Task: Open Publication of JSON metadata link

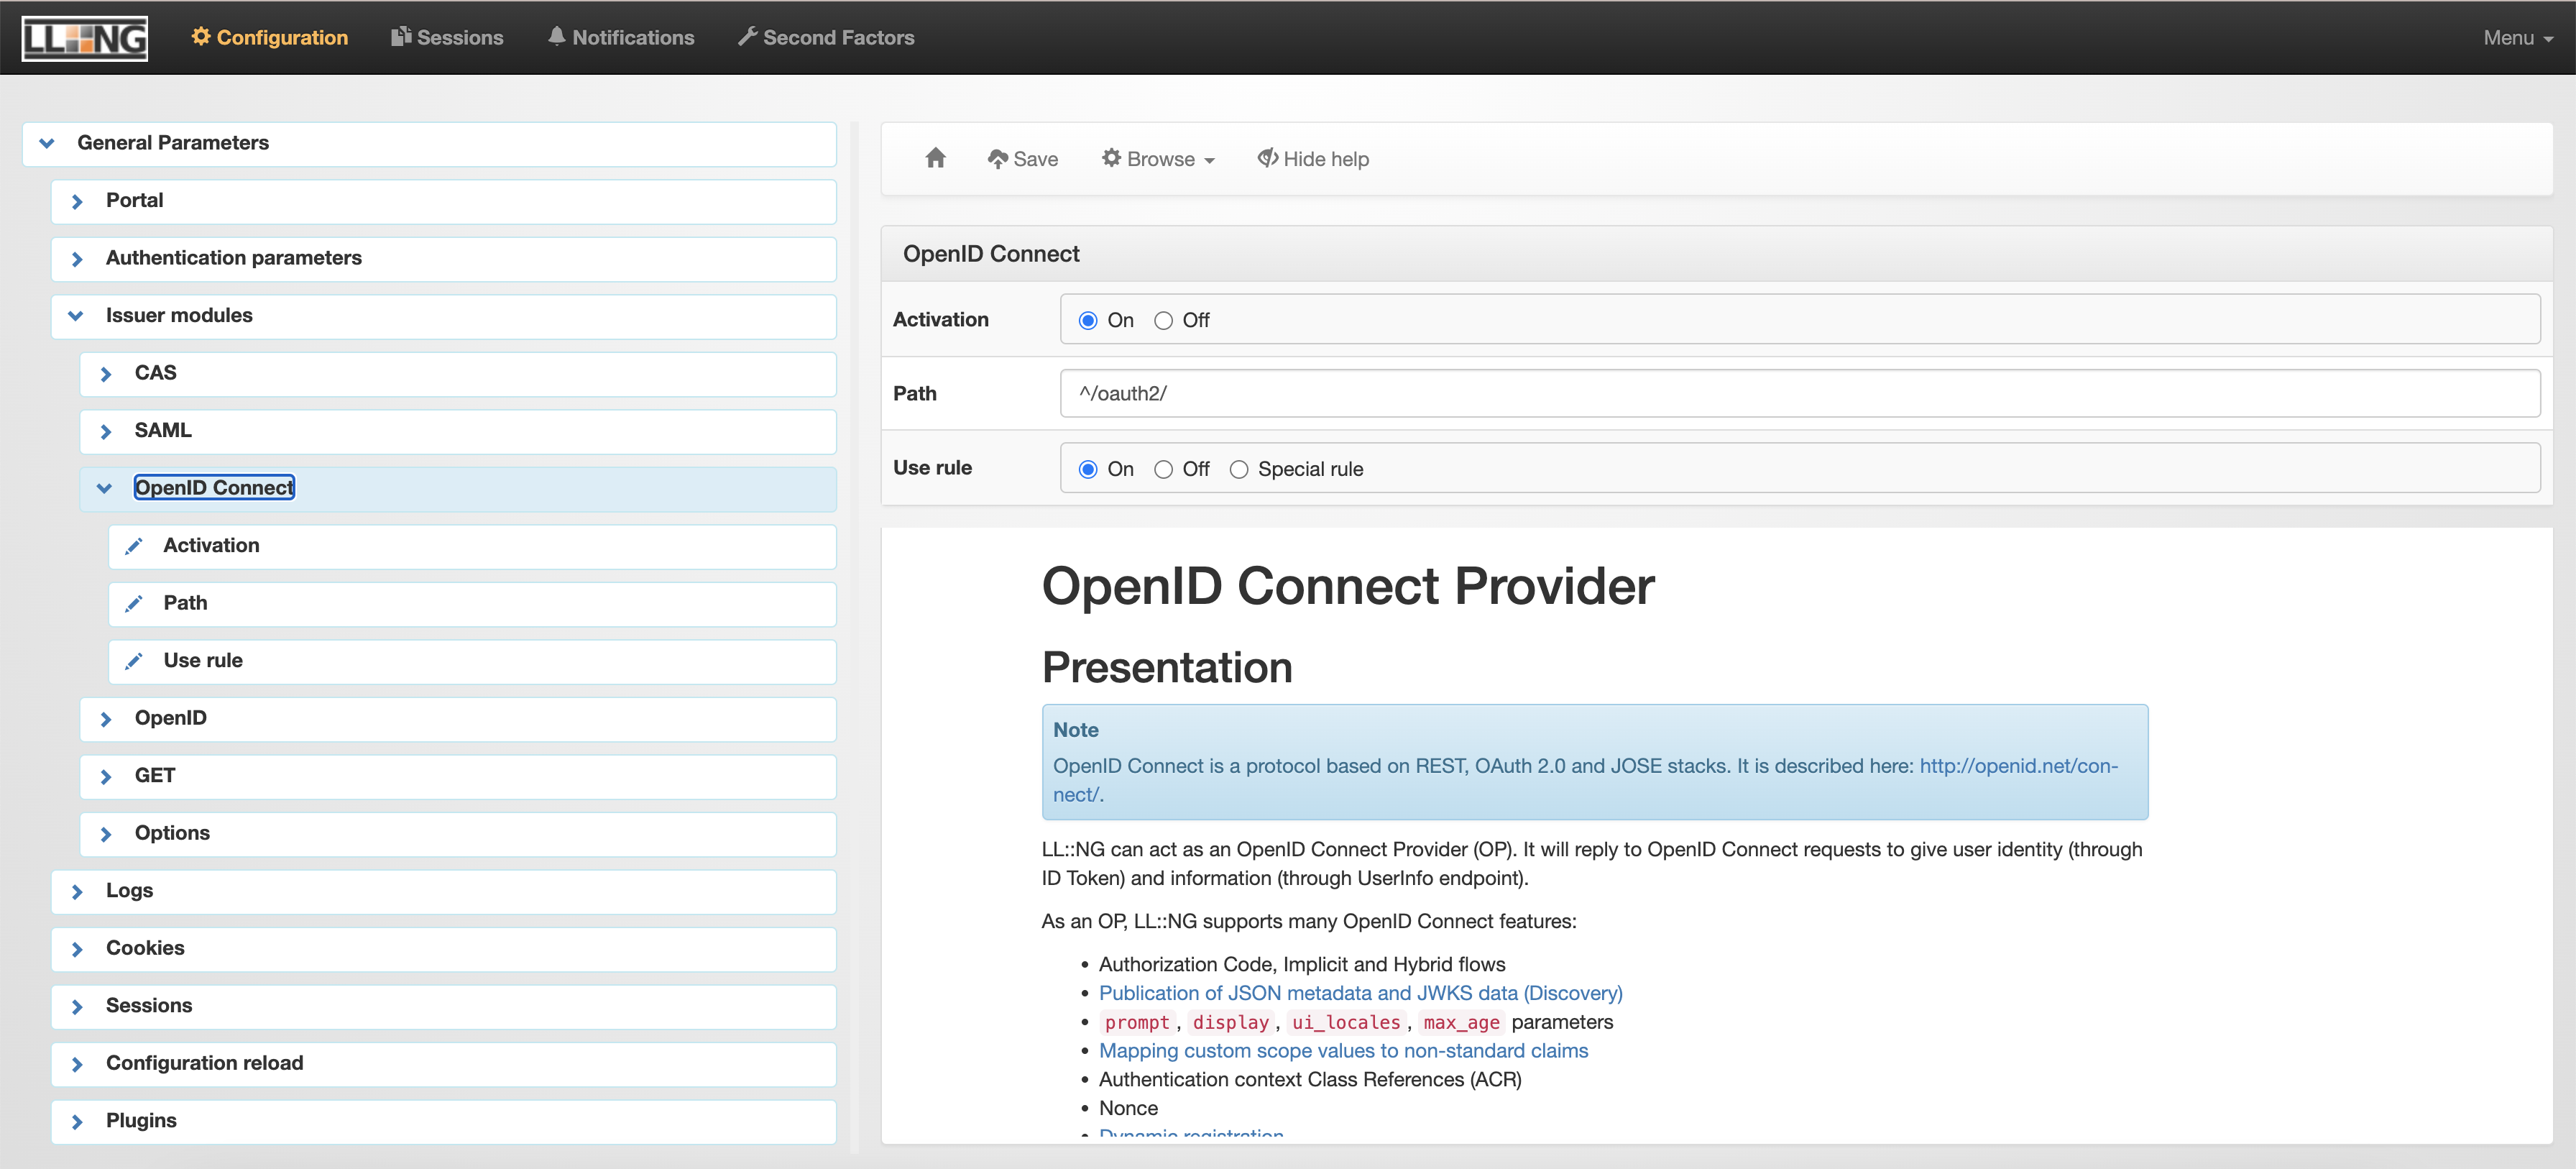Action: coord(1360,993)
